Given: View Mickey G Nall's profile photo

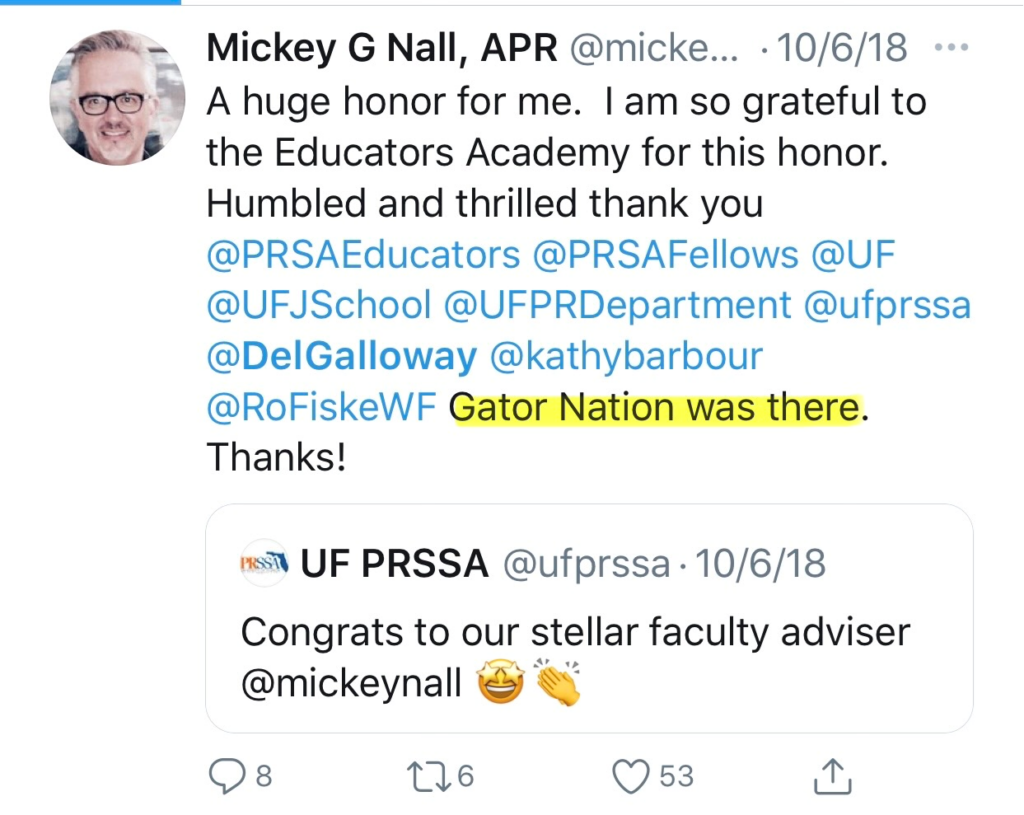Looking at the screenshot, I should pos(117,97).
